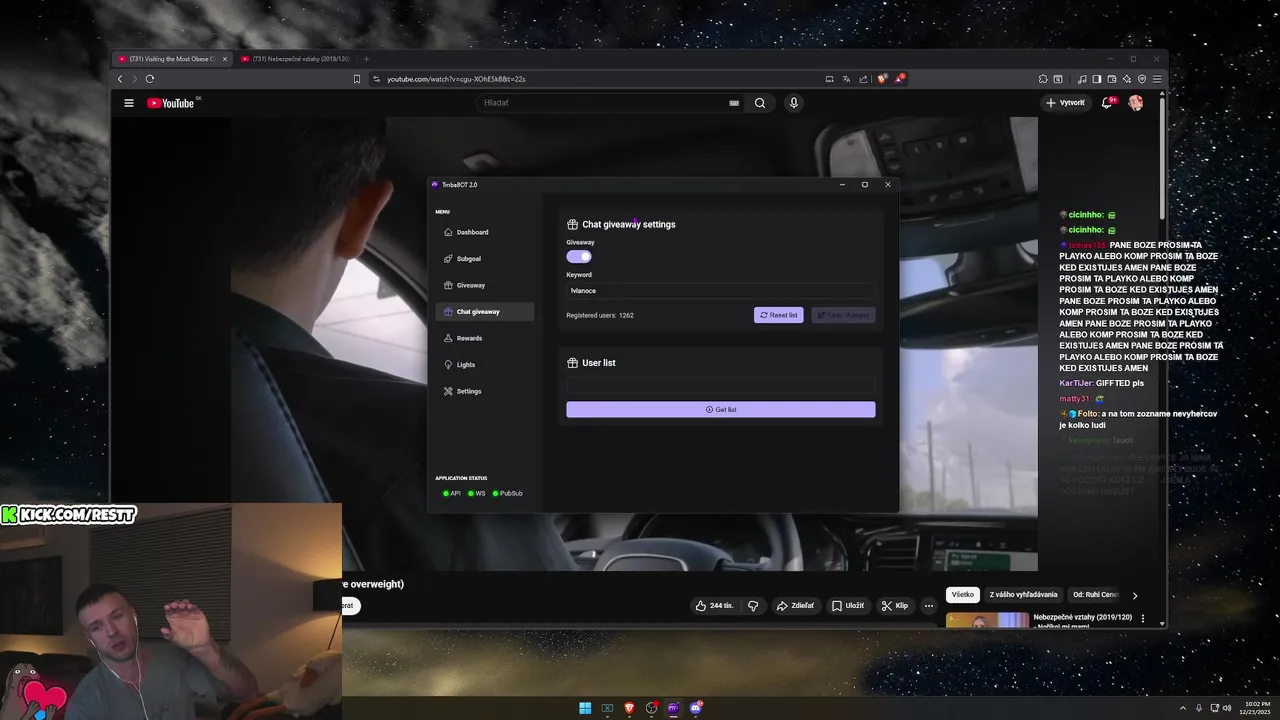The height and width of the screenshot is (720, 1280).
Task: Bookmark this page in address bar
Action: pyautogui.click(x=357, y=79)
